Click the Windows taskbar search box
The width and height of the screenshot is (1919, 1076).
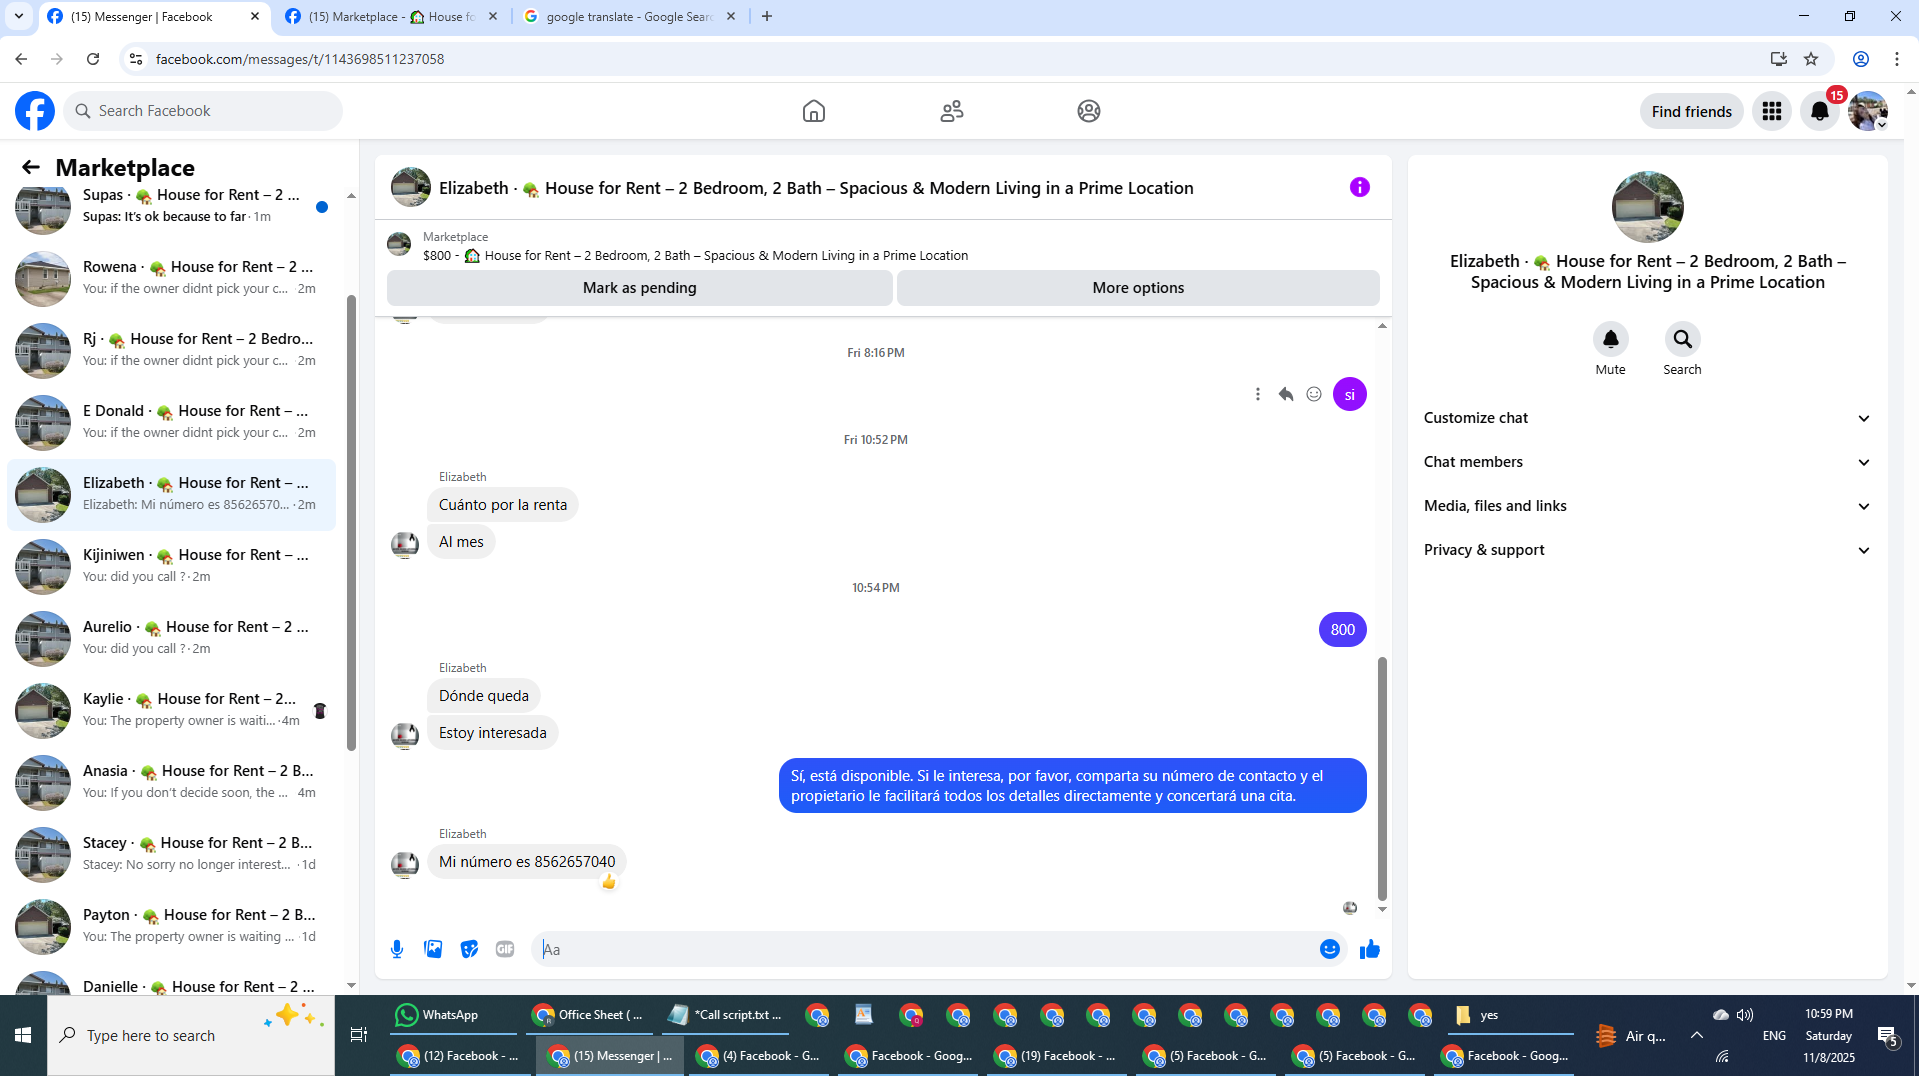point(190,1036)
